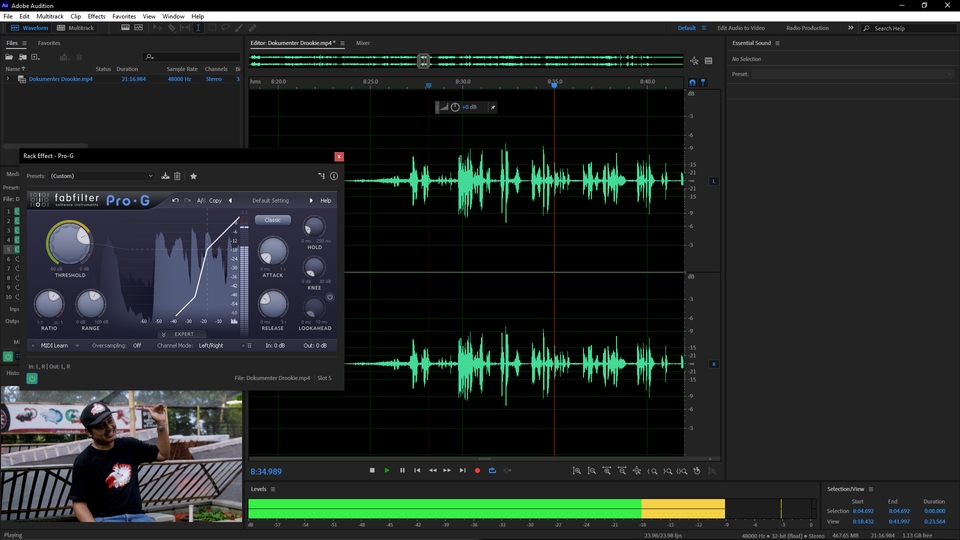Viewport: 960px width, 540px height.
Task: Click the Rewind button
Action: click(x=433, y=470)
